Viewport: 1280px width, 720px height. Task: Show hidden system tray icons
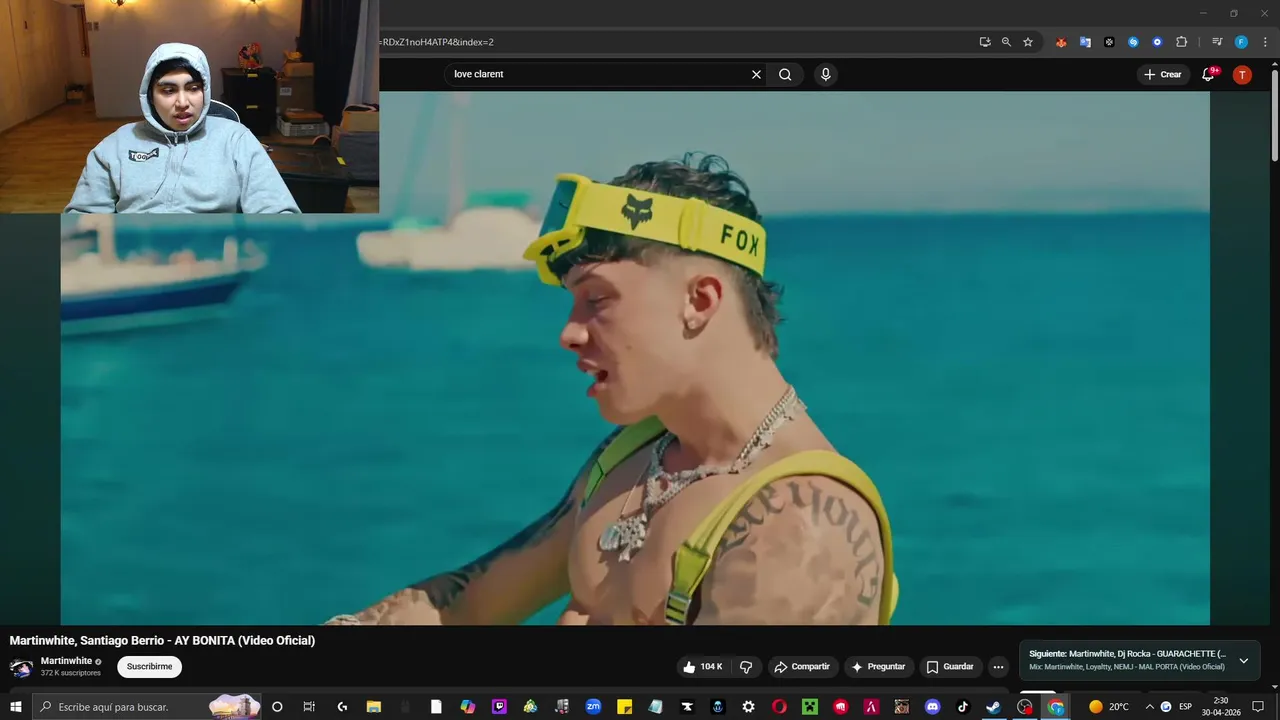tap(1149, 707)
